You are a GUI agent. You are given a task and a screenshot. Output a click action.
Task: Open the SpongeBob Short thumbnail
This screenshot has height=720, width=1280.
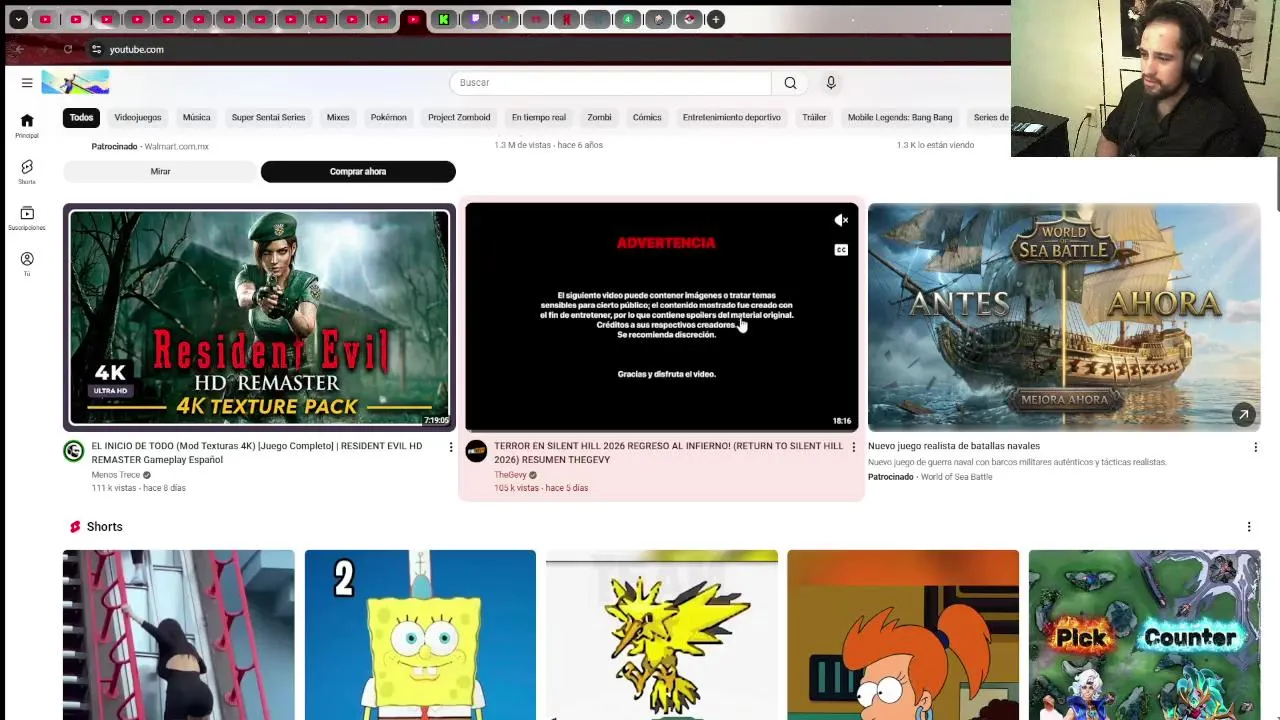420,635
